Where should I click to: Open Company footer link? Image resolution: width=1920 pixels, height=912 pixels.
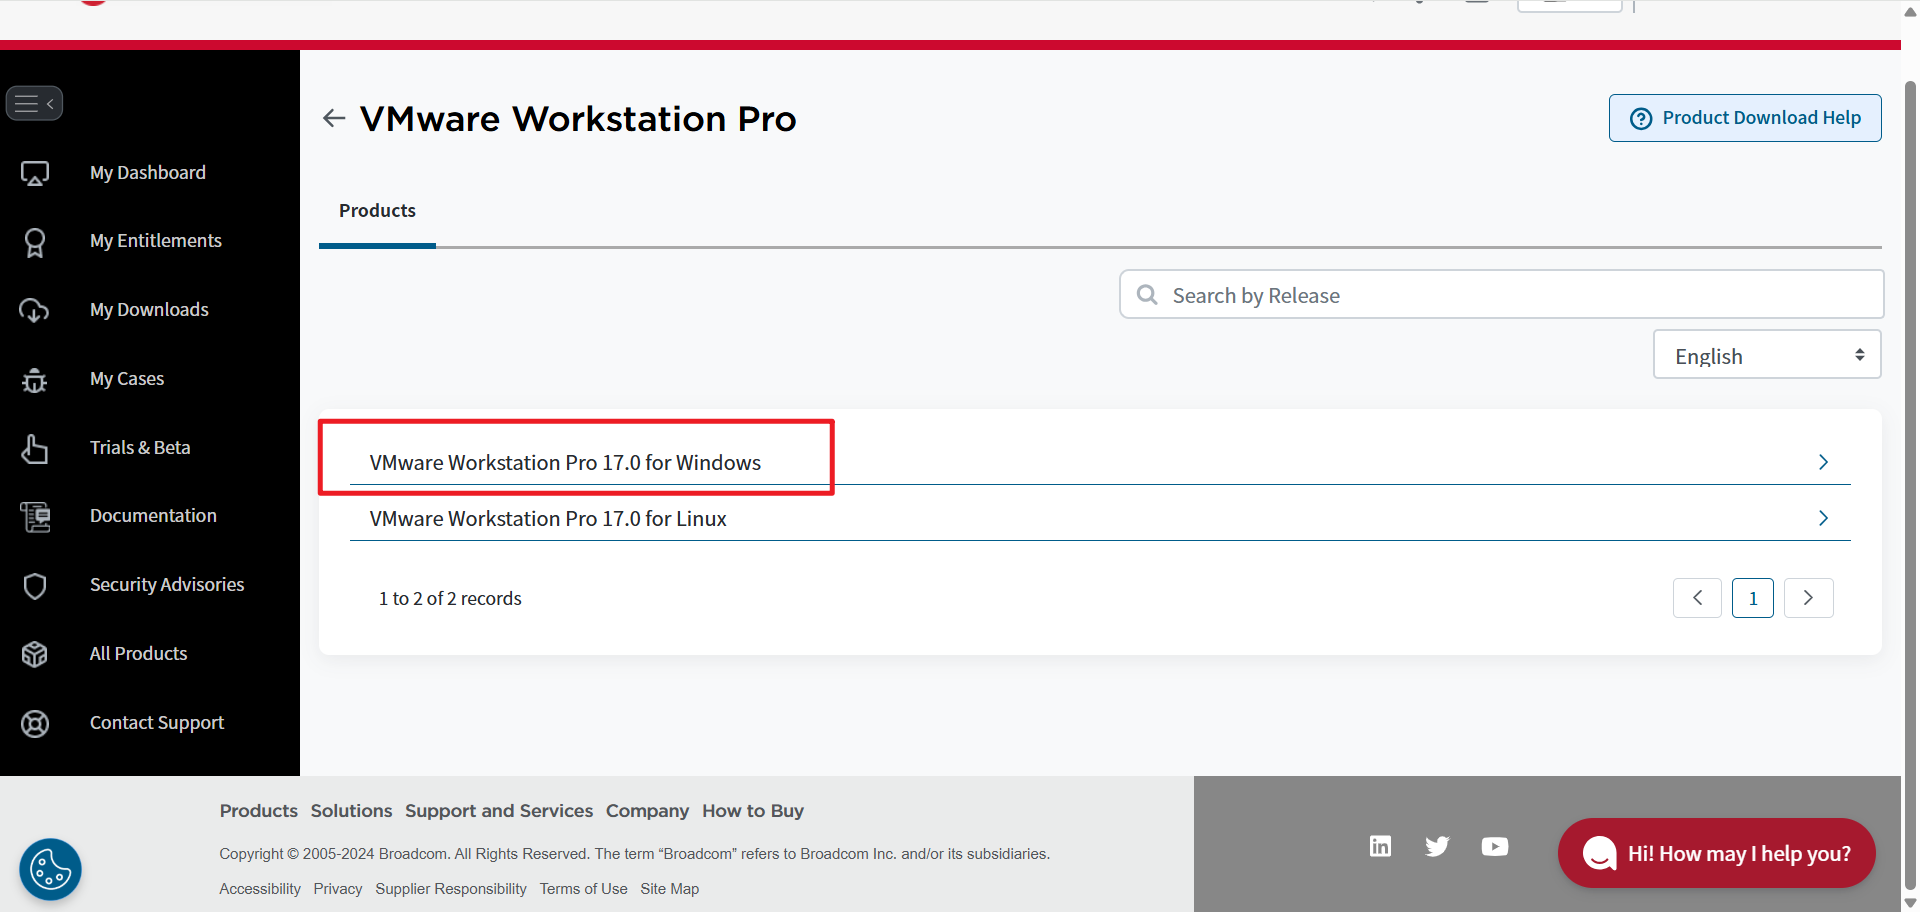(647, 811)
